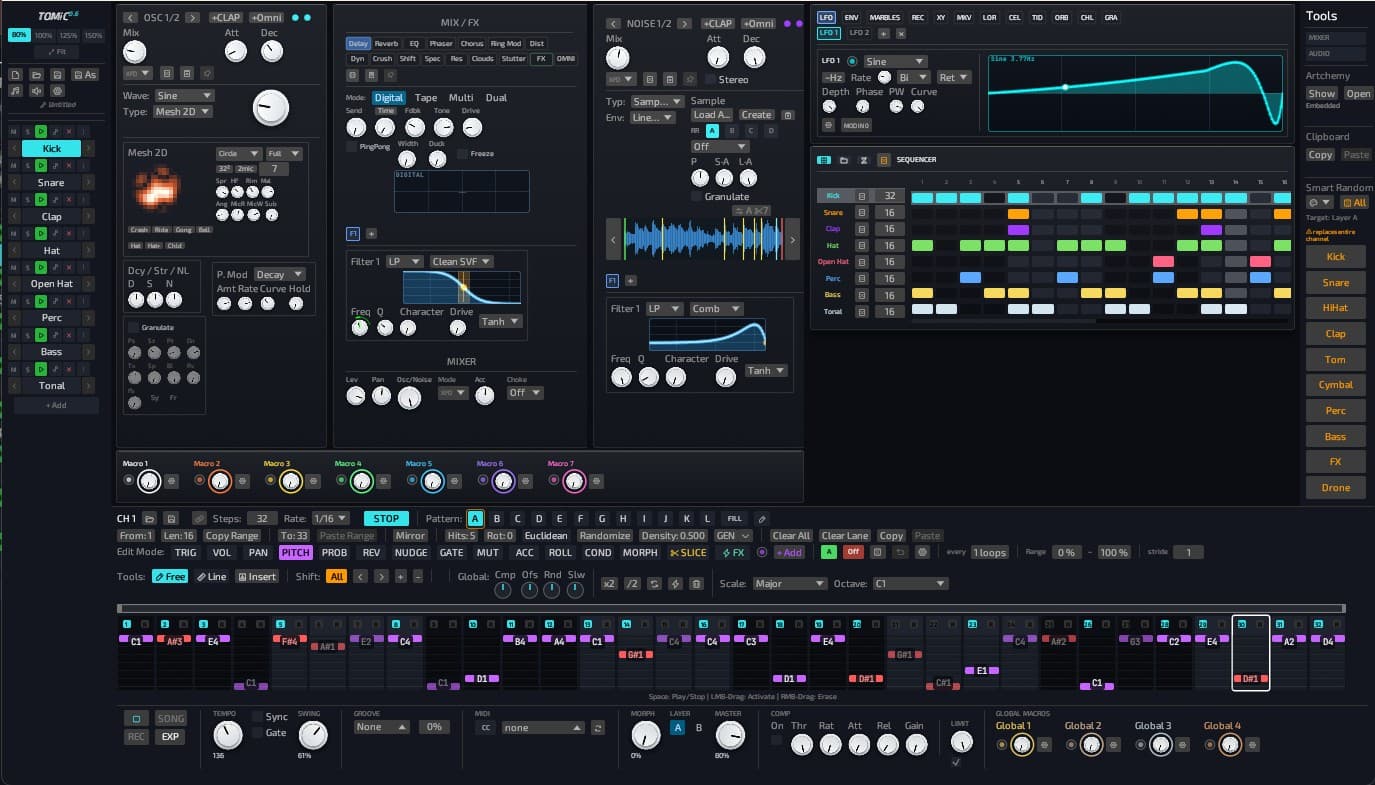This screenshot has width=1375, height=785.
Task: Click the +Add channel button in sidebar
Action: point(56,405)
